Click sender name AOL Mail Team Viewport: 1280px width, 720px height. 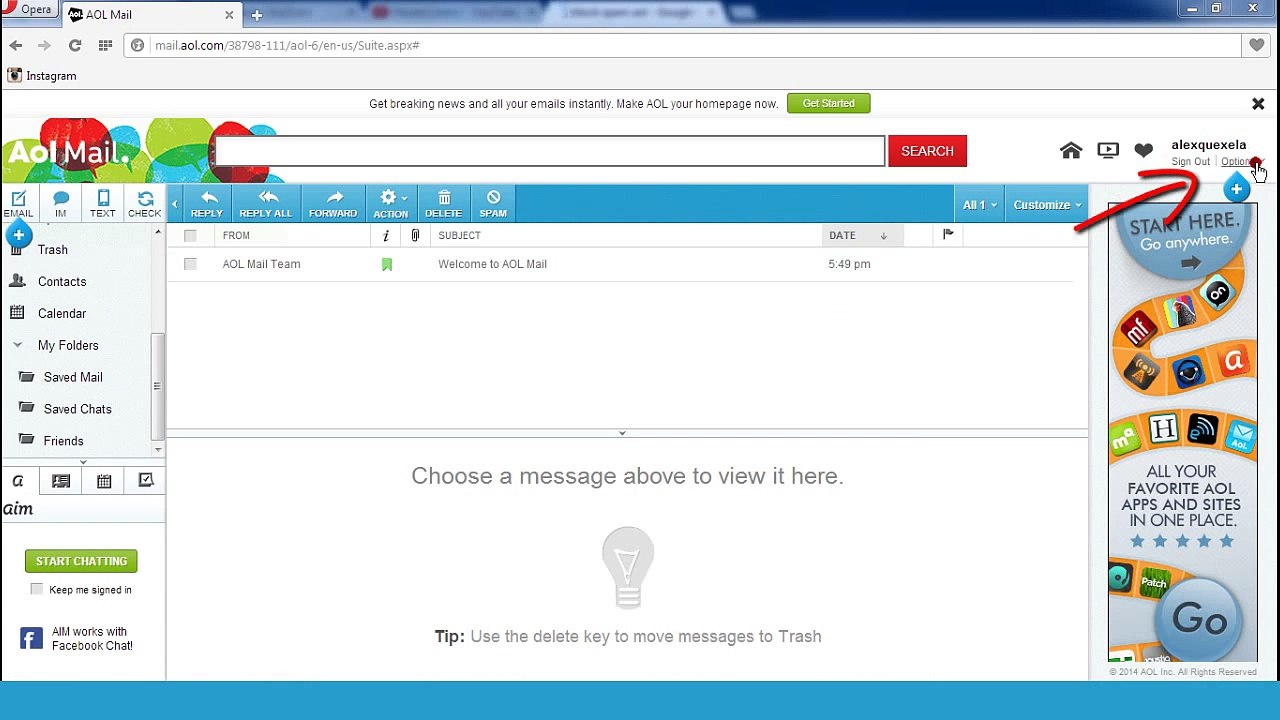(x=261, y=264)
